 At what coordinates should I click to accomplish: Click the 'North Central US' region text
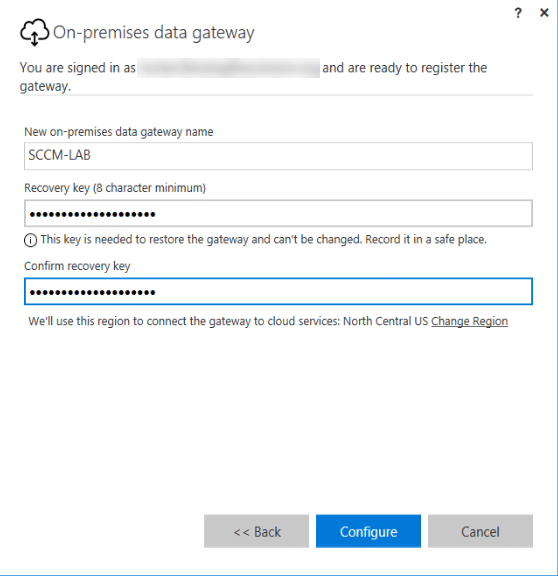tap(385, 321)
